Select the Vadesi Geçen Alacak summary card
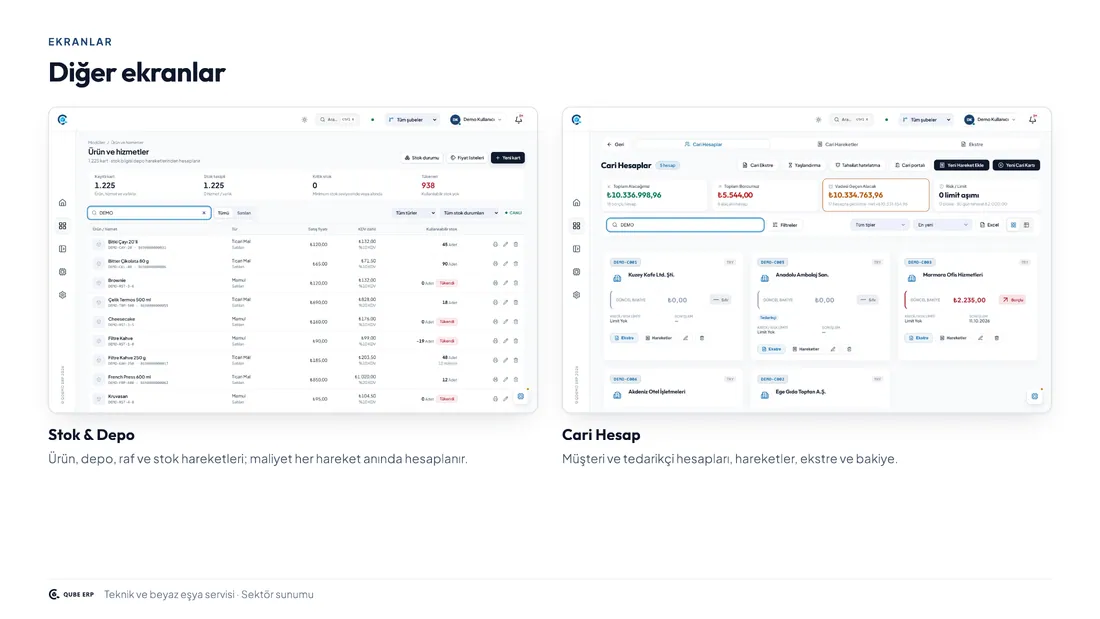Screen dimensions: 1100x619 [876, 194]
